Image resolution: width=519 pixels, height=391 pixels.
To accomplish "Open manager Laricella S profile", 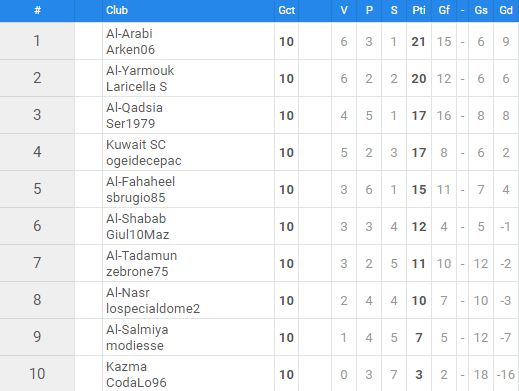I will click(136, 87).
